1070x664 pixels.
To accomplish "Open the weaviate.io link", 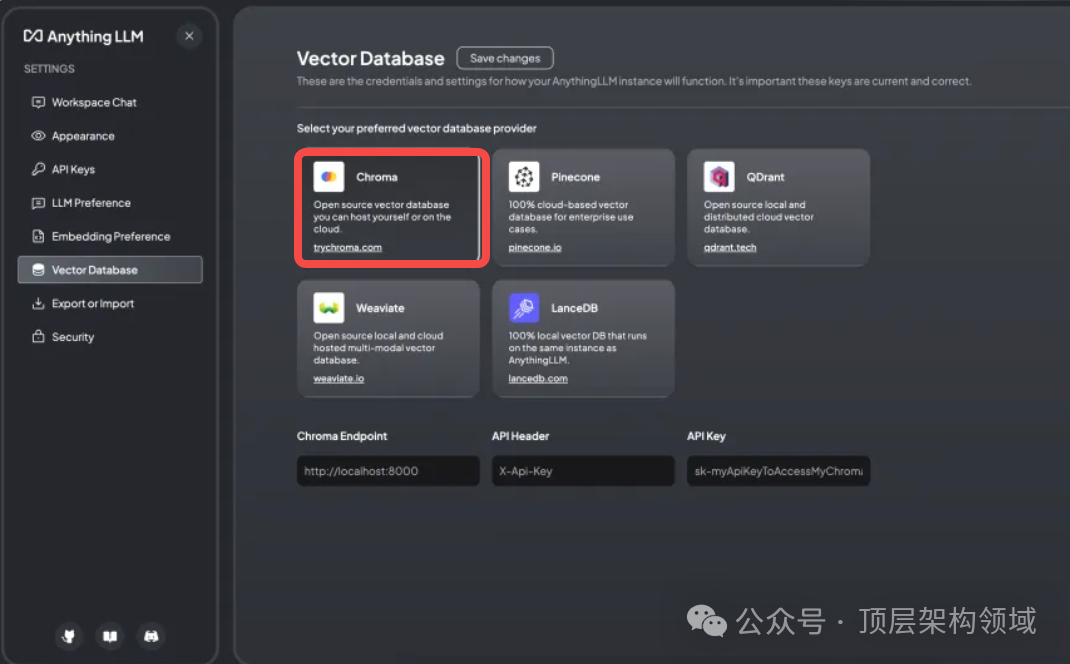I will point(338,378).
